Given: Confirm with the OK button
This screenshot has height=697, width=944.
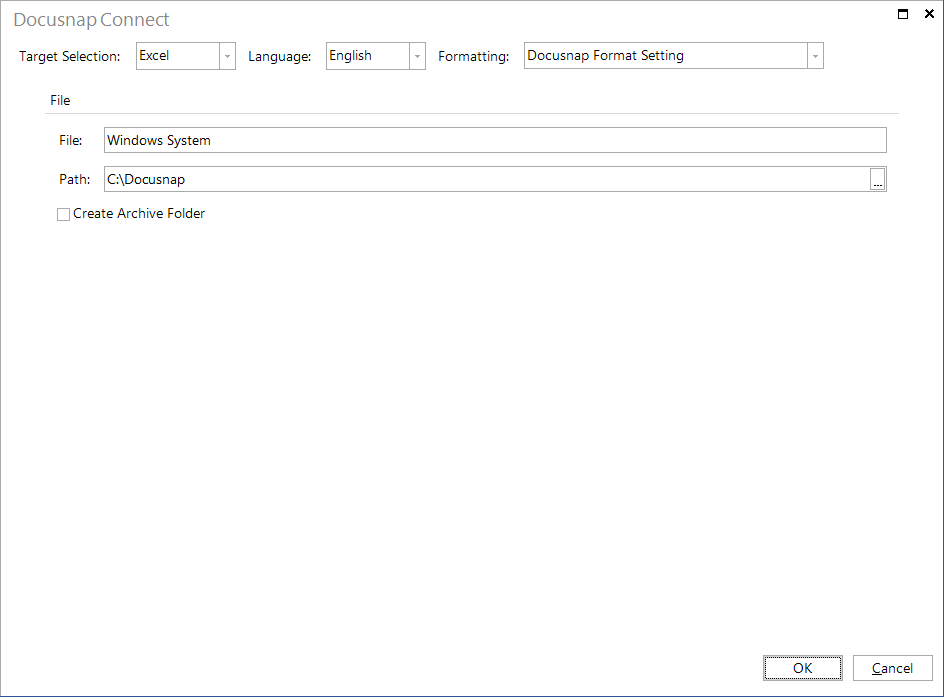Looking at the screenshot, I should click(803, 668).
